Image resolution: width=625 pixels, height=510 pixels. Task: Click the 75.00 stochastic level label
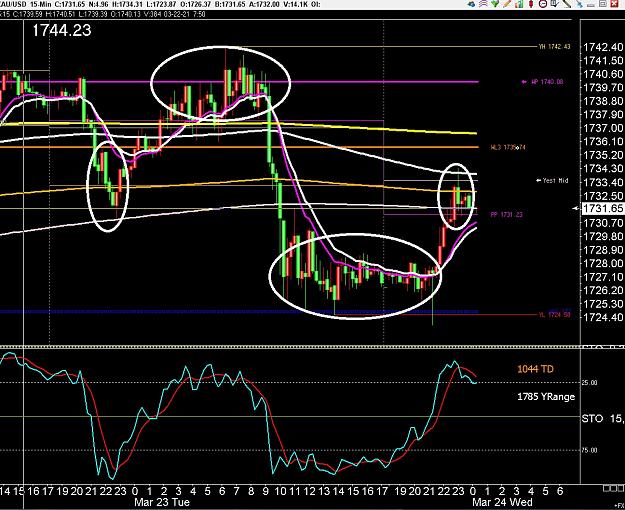coord(590,451)
